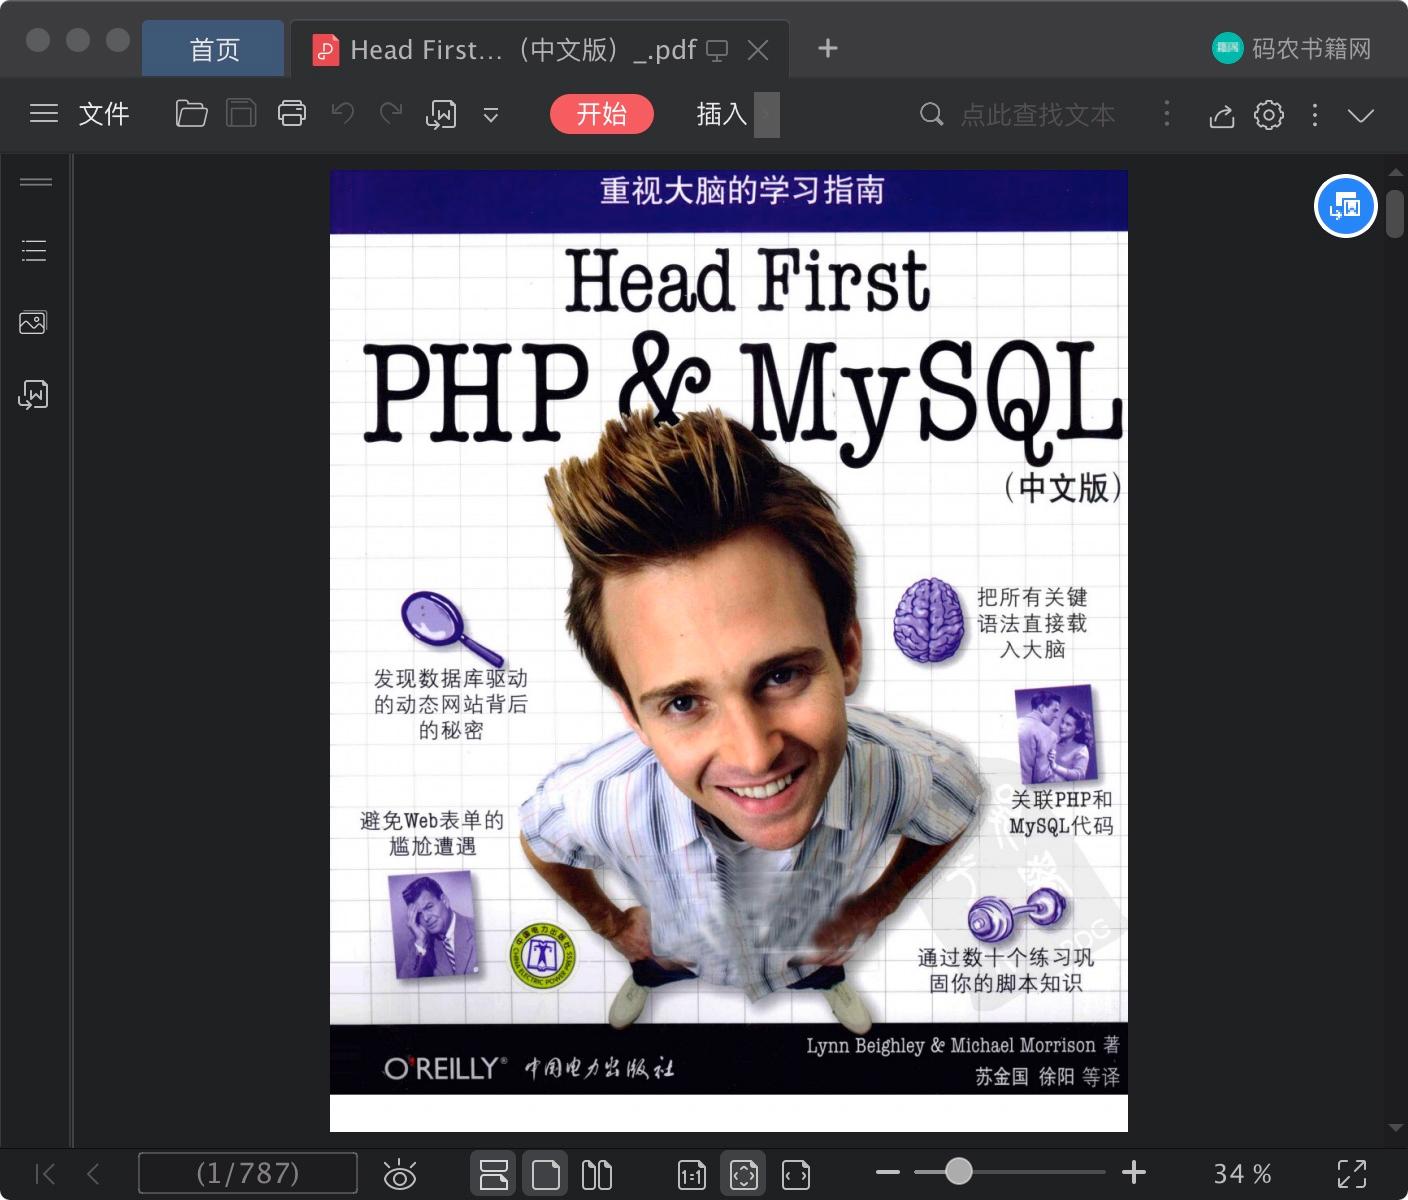
Task: Select the 开始 ribbon tab
Action: 602,114
